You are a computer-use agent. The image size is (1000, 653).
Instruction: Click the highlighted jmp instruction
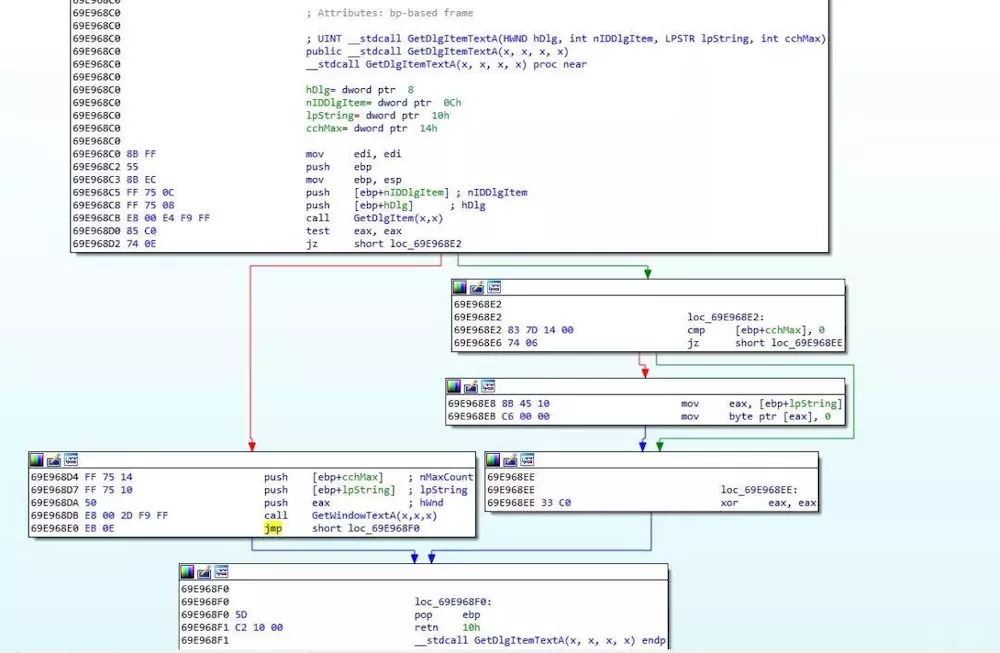[273, 528]
